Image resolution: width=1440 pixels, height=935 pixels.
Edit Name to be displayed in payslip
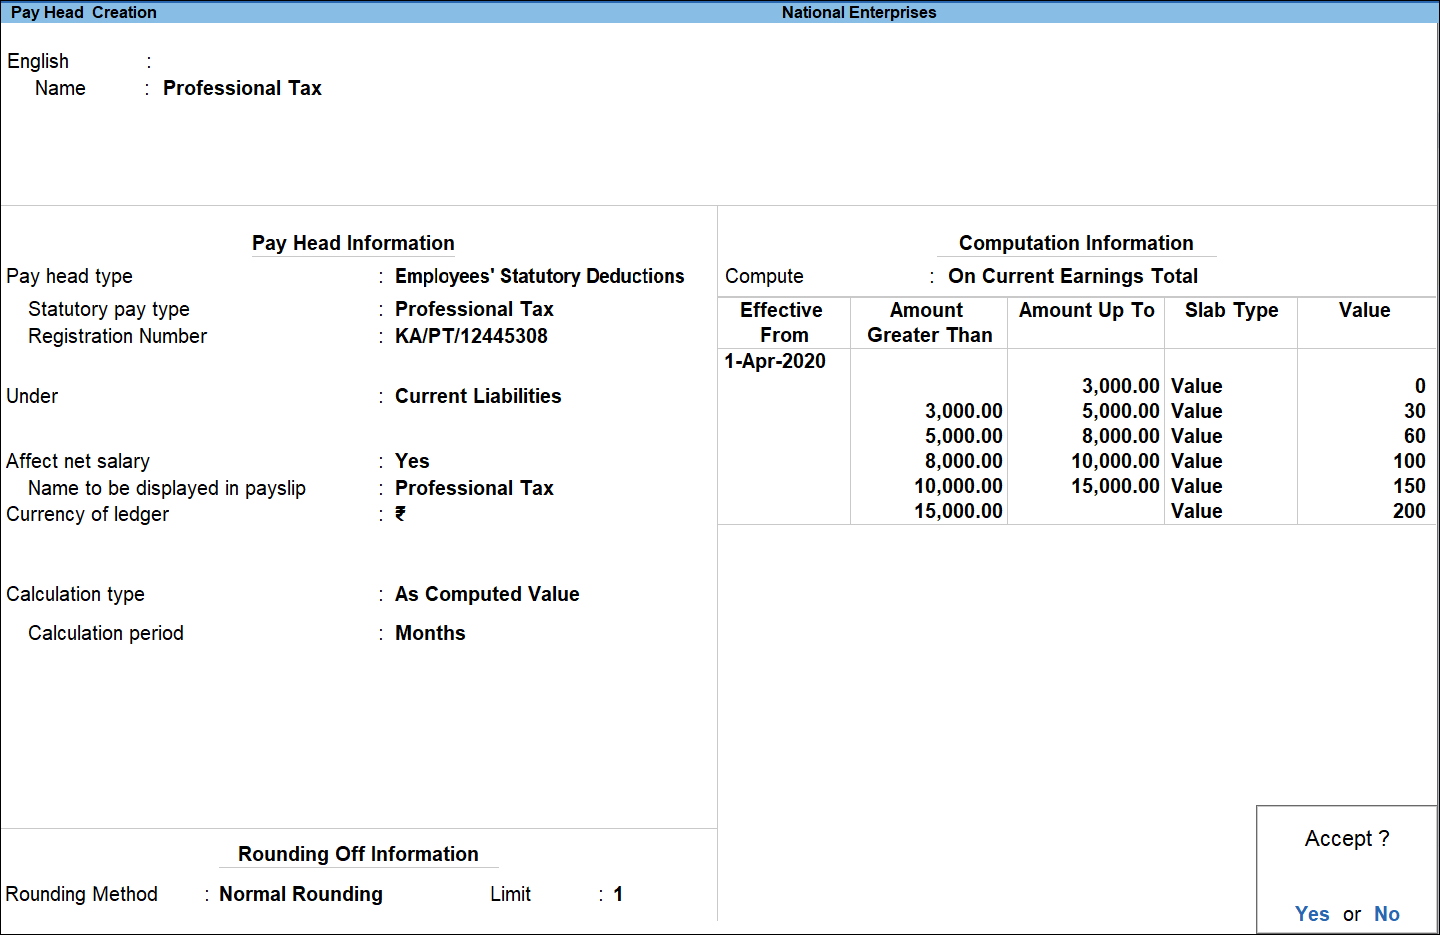474,488
